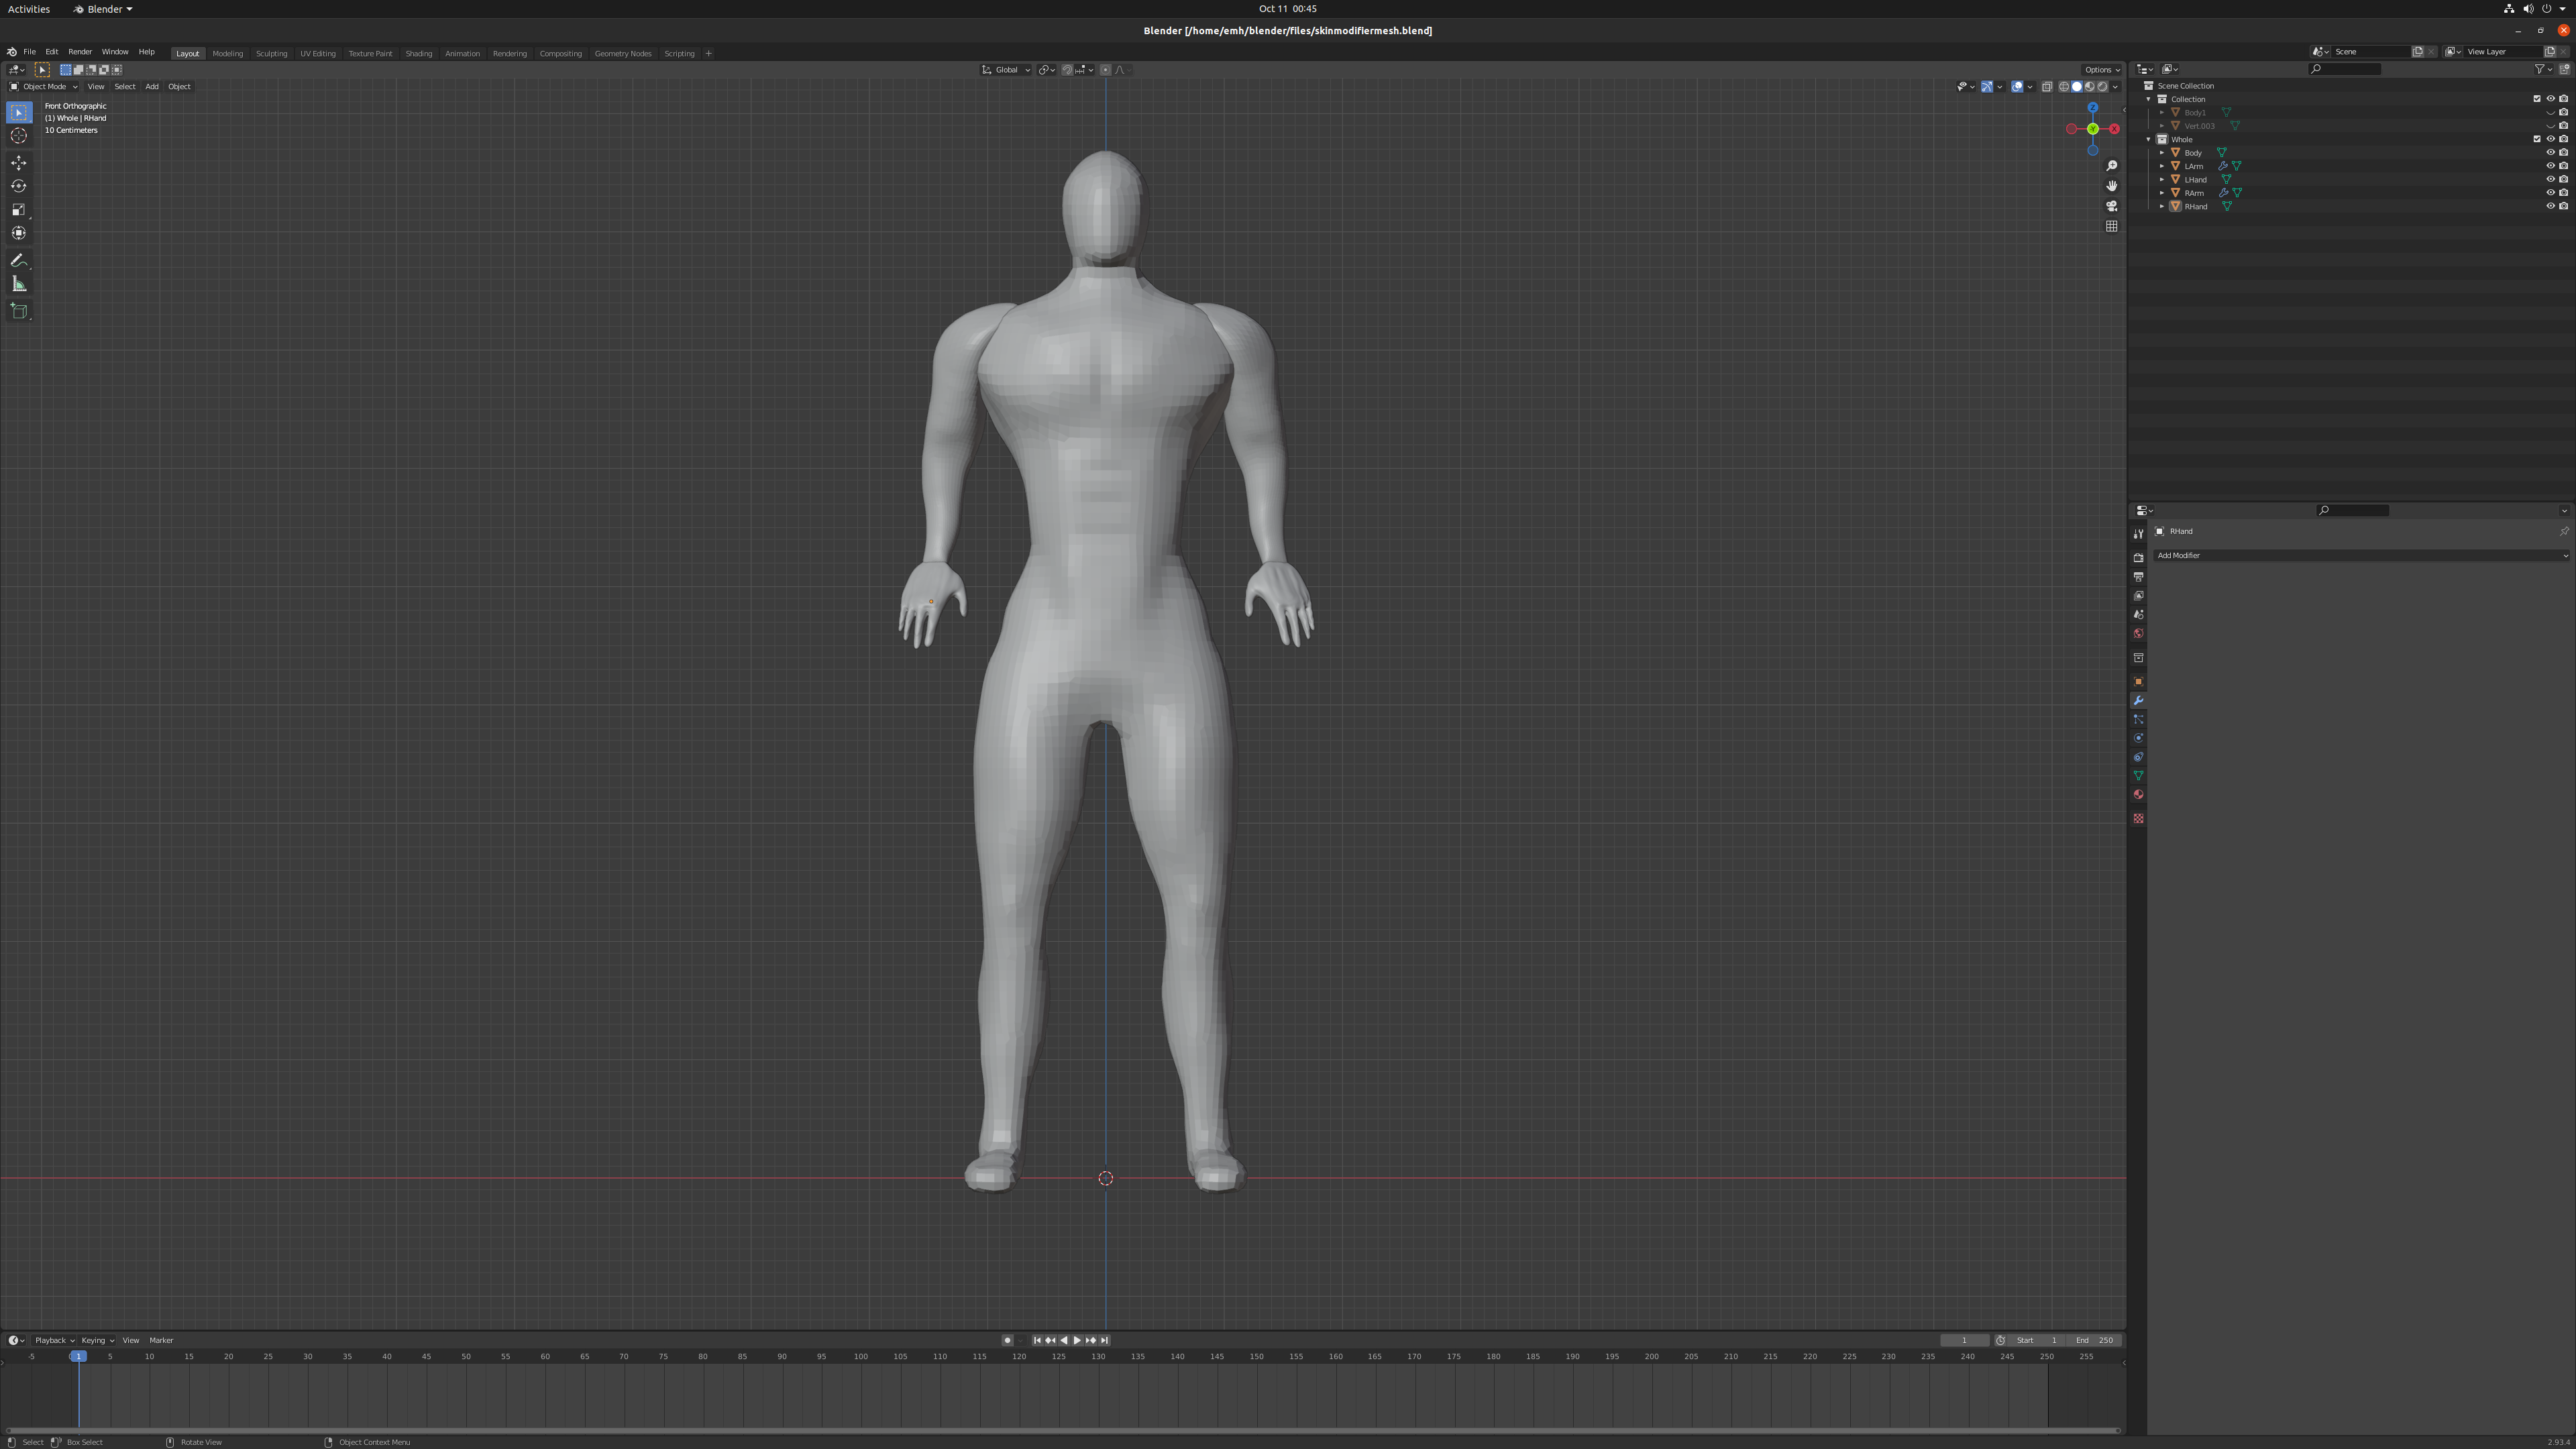Switch to the Sculpting workspace tab
Screen dimensions: 2576x1449
click(x=271, y=54)
